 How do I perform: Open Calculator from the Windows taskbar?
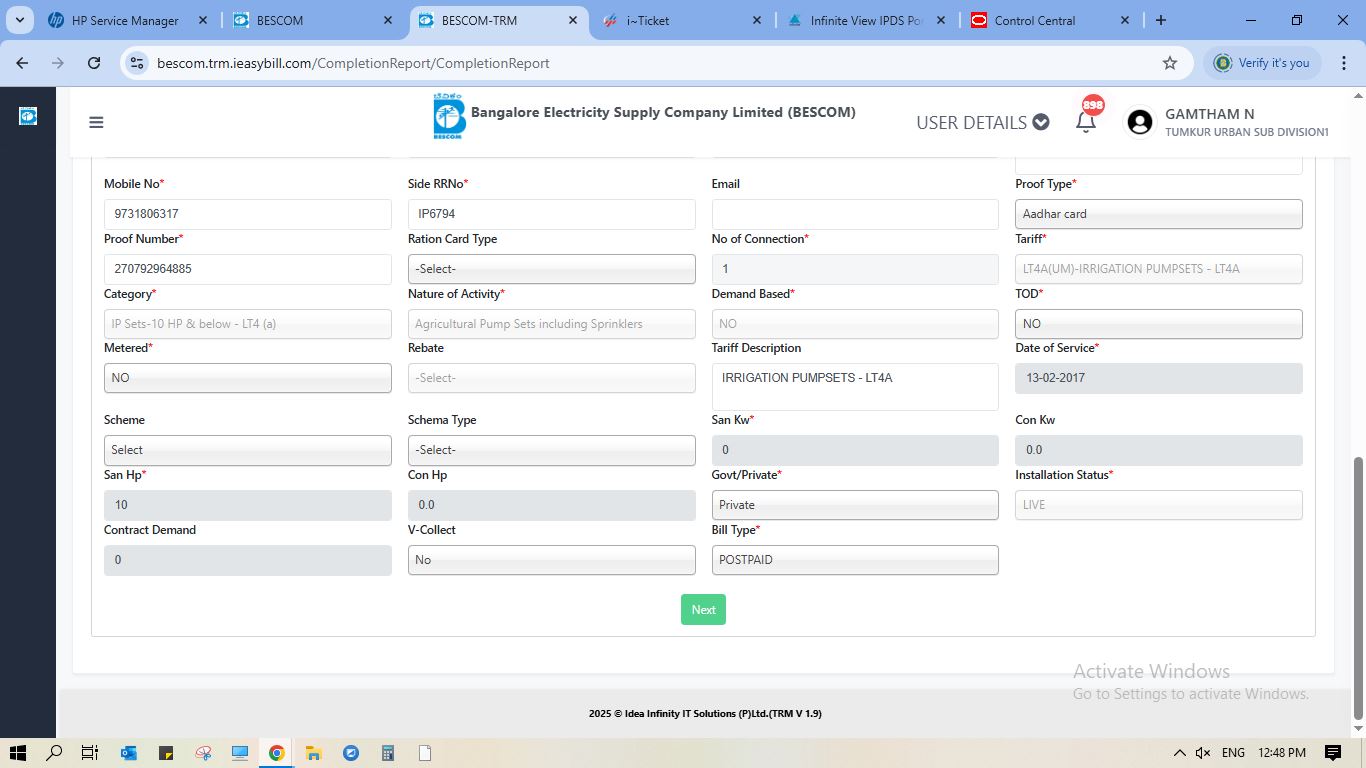387,753
